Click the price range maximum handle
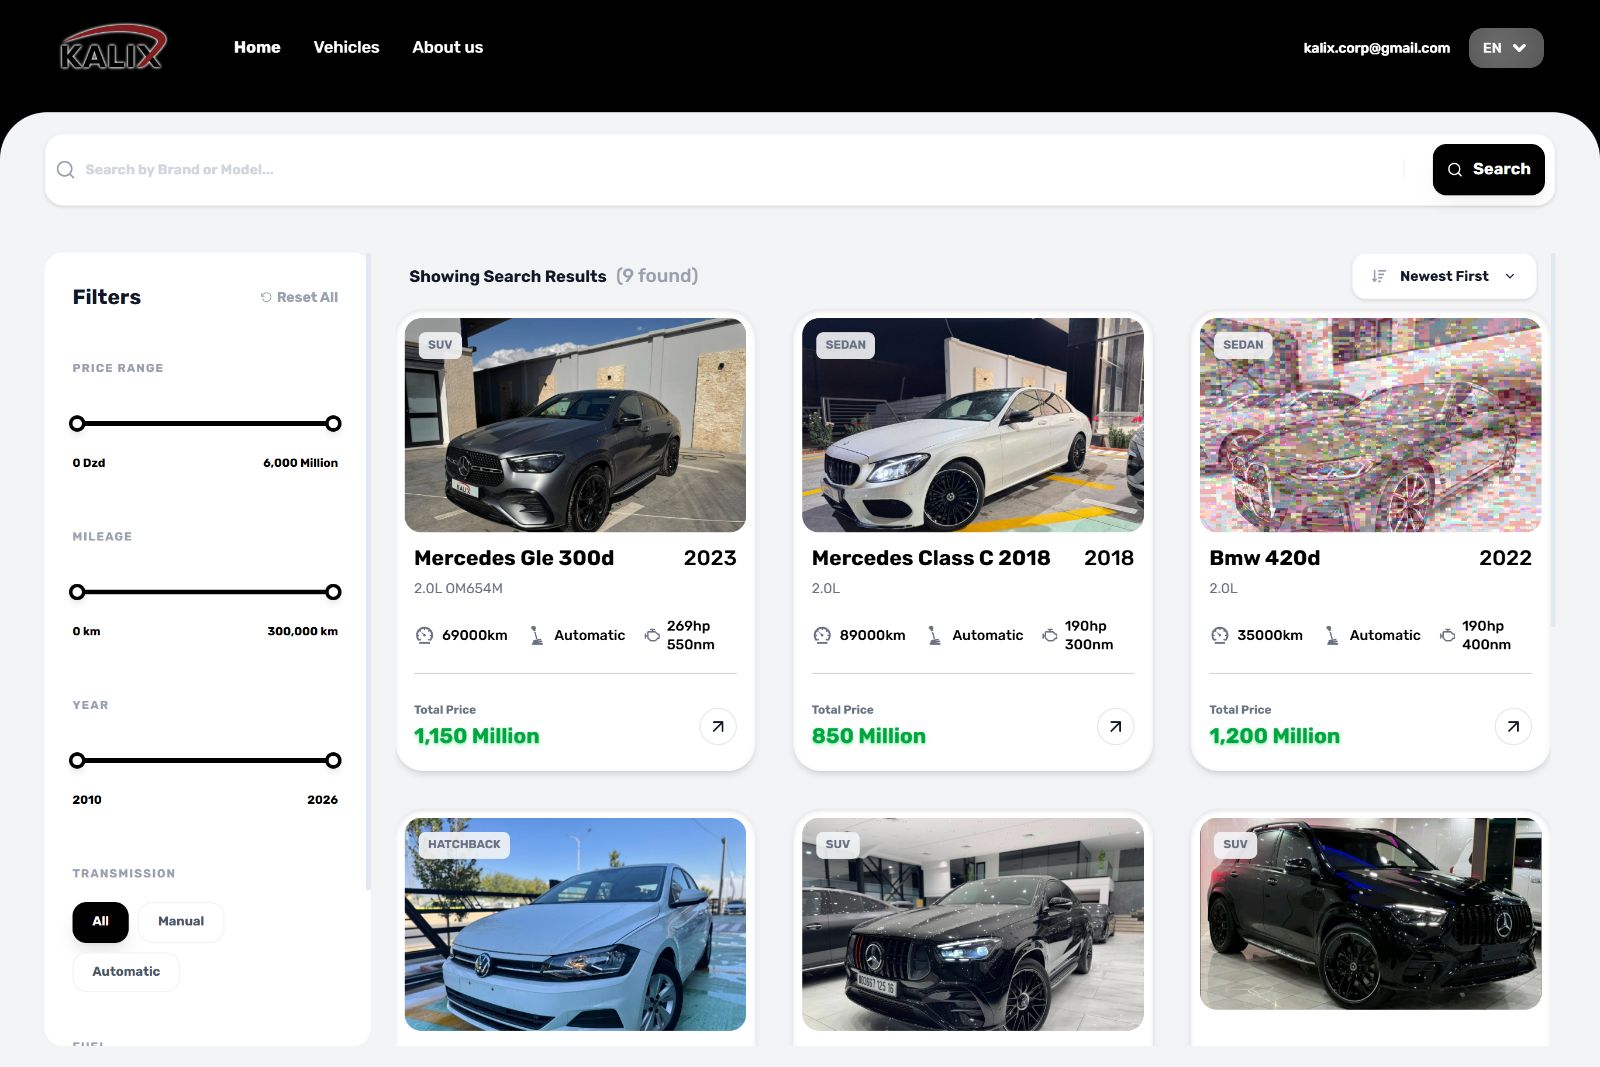The width and height of the screenshot is (1600, 1067). [x=333, y=424]
